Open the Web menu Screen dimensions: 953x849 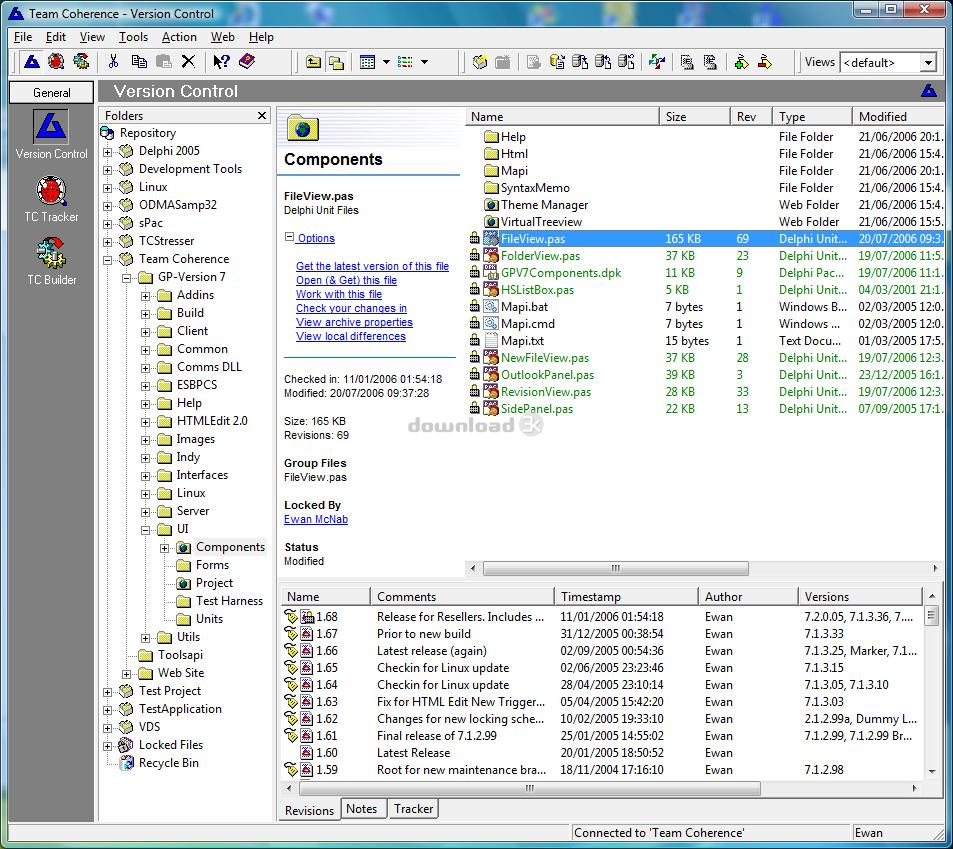[222, 37]
